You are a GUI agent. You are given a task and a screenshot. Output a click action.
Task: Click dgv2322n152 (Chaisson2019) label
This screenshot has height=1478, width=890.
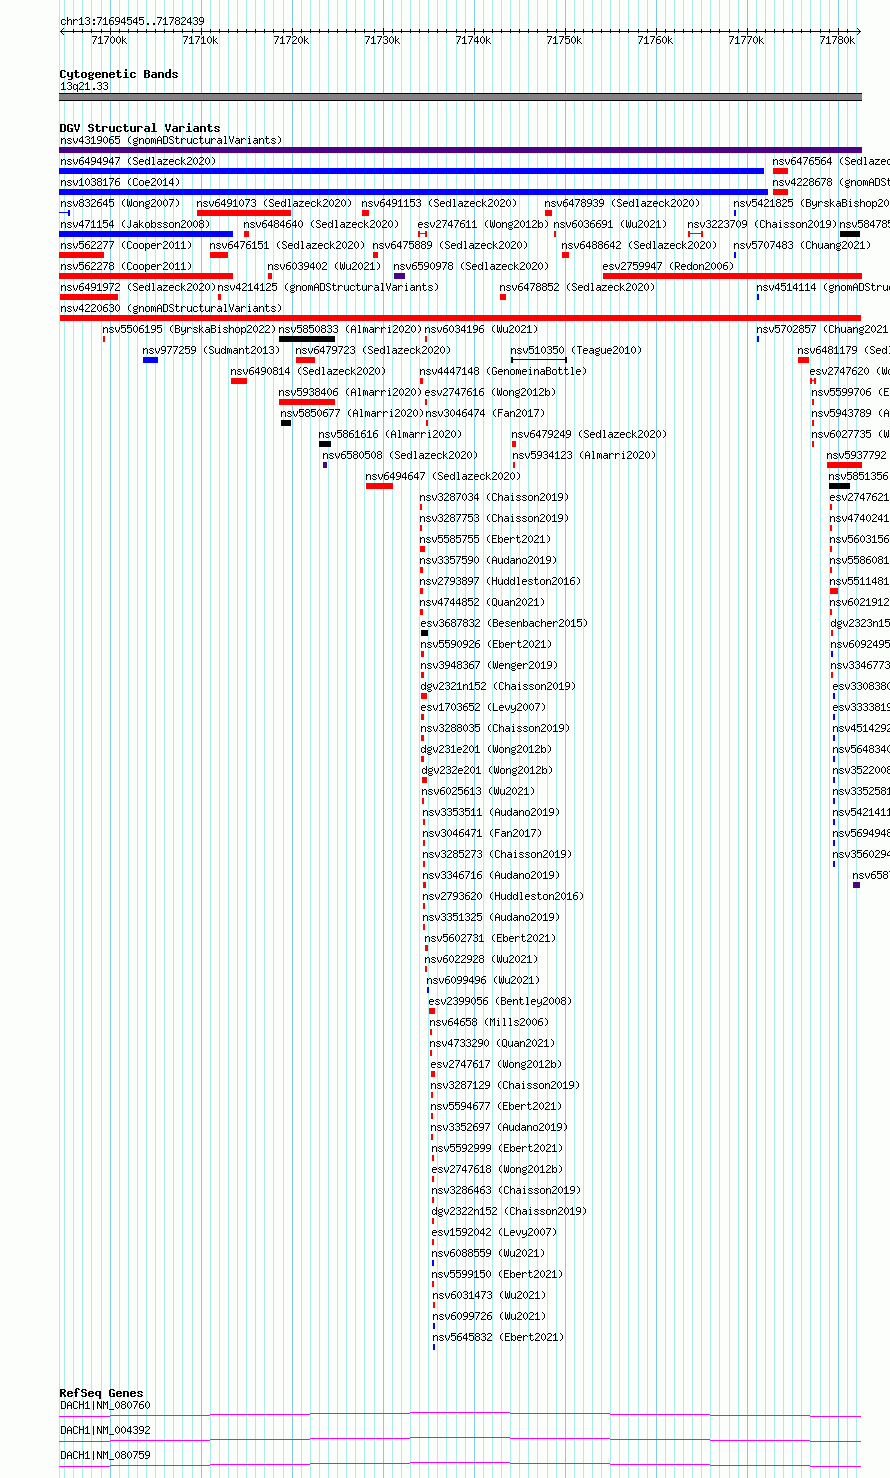click(509, 1211)
